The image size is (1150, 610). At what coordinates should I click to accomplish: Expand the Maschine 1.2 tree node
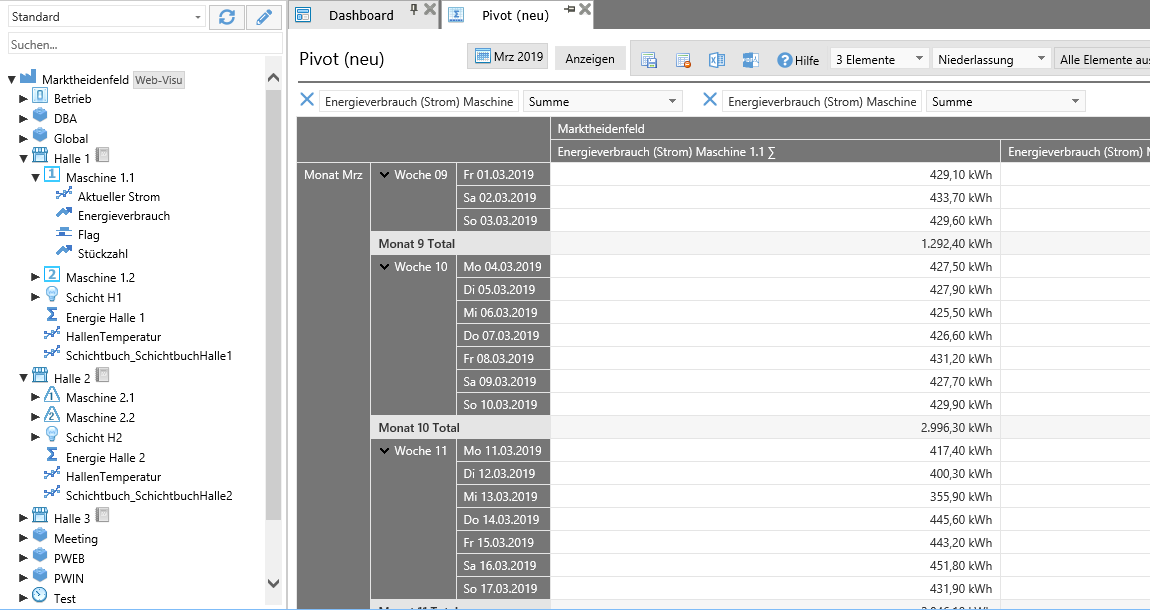36,277
